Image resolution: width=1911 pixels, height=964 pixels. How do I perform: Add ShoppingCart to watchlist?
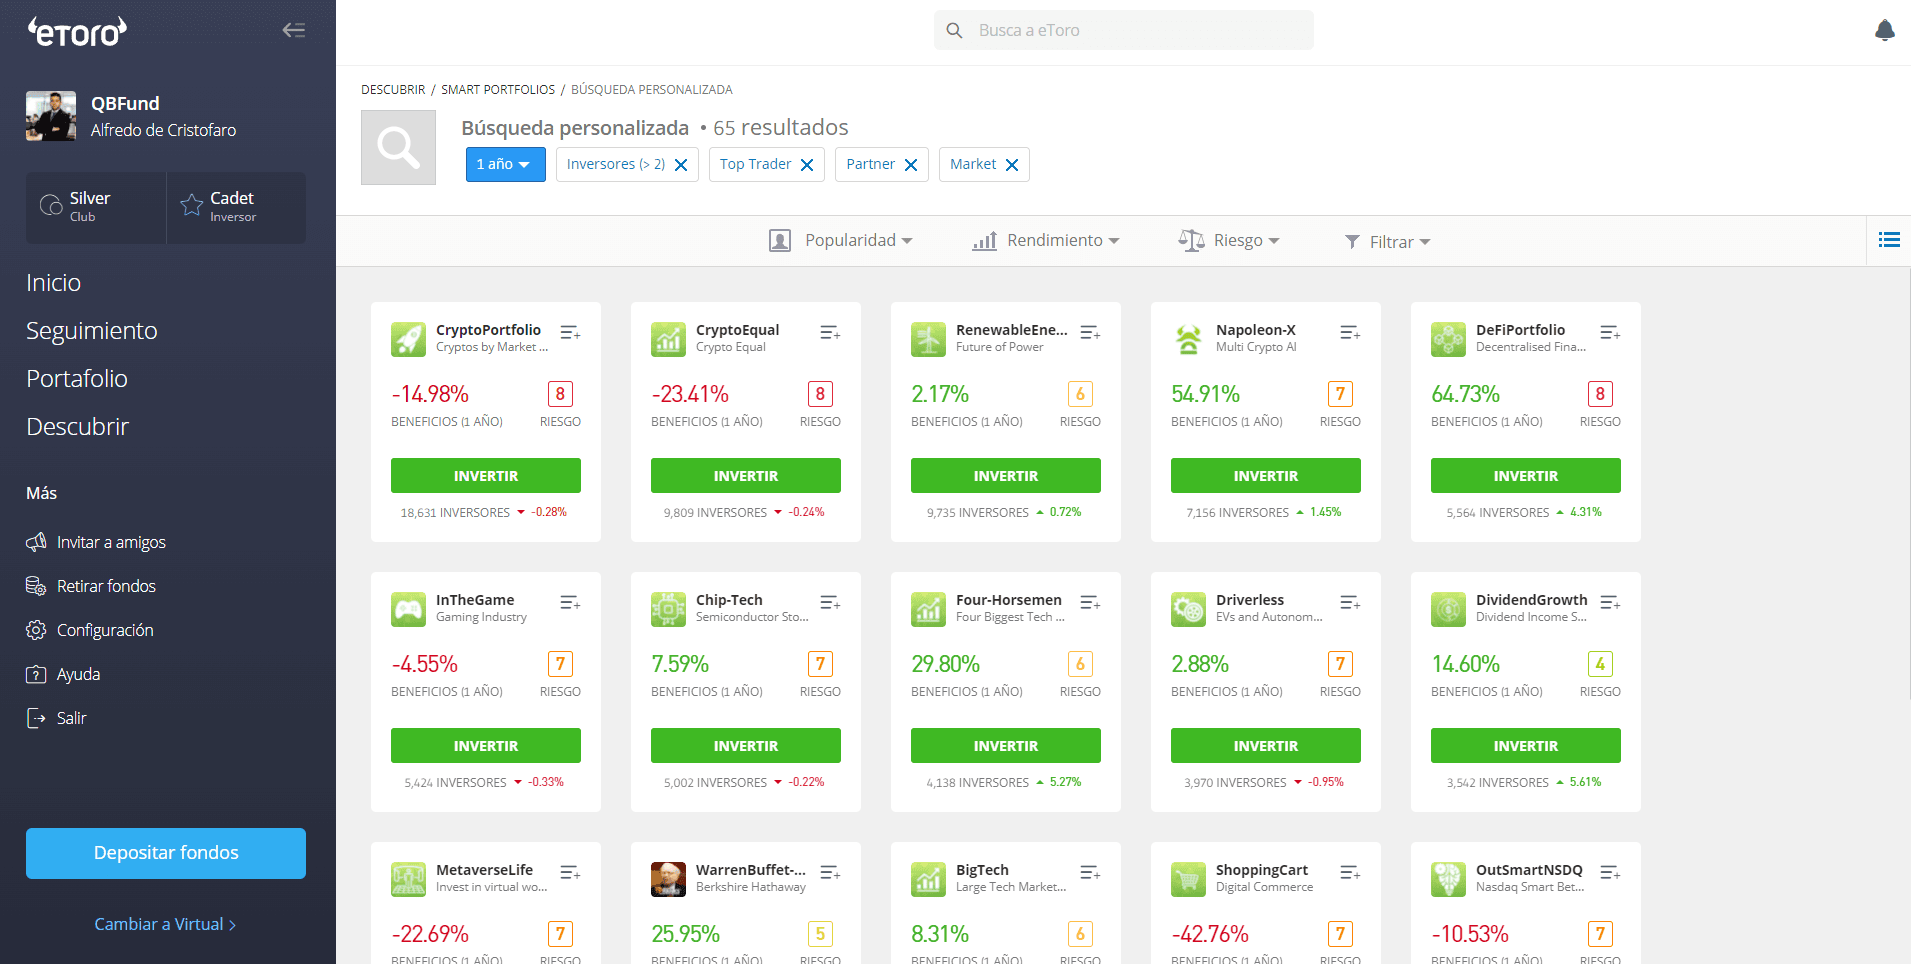click(1350, 872)
